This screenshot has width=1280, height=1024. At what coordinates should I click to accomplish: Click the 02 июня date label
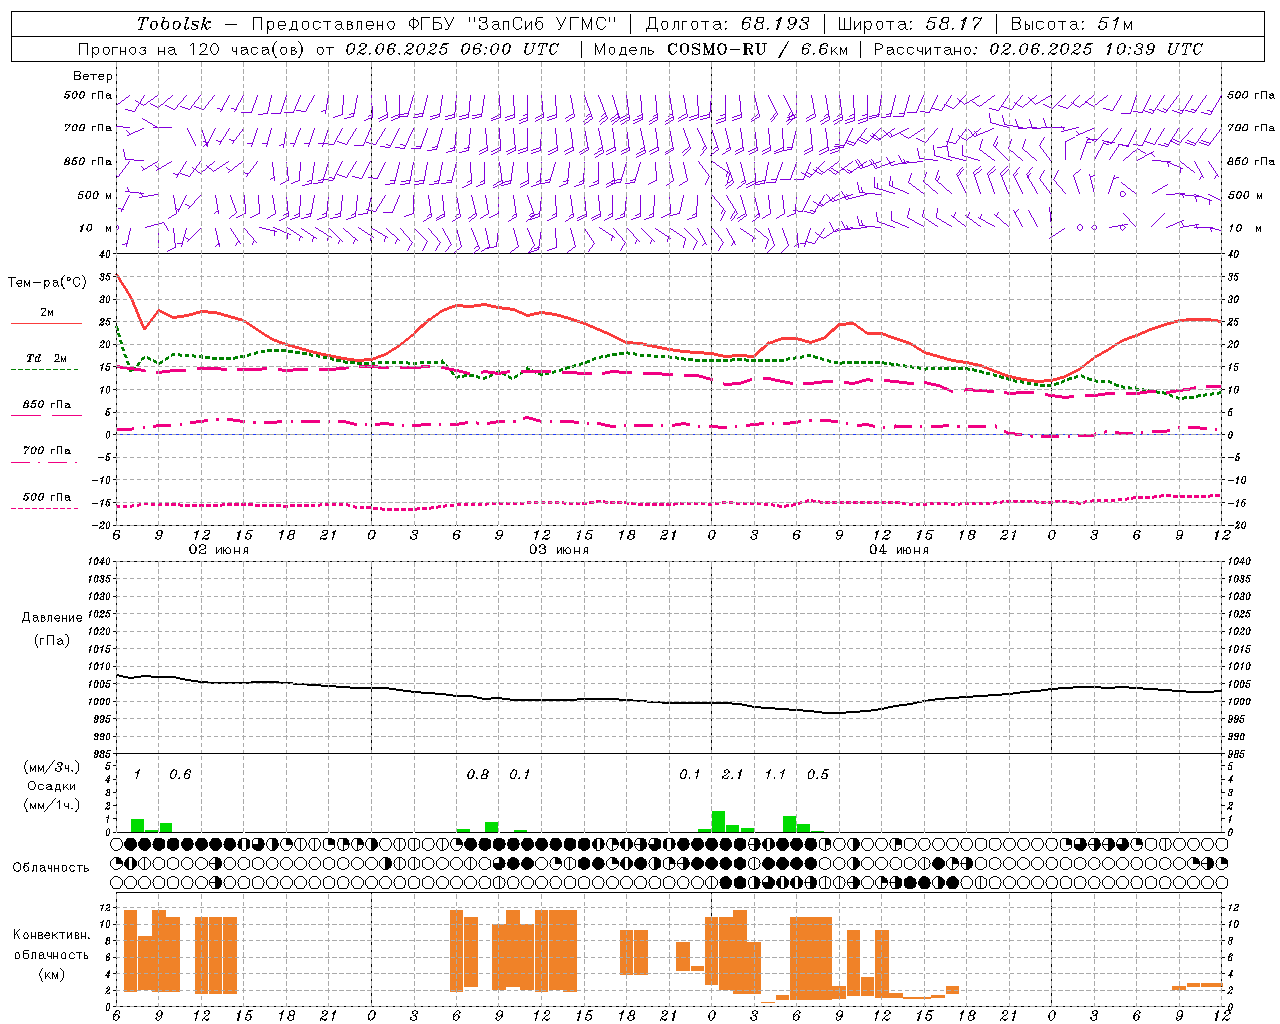(219, 550)
